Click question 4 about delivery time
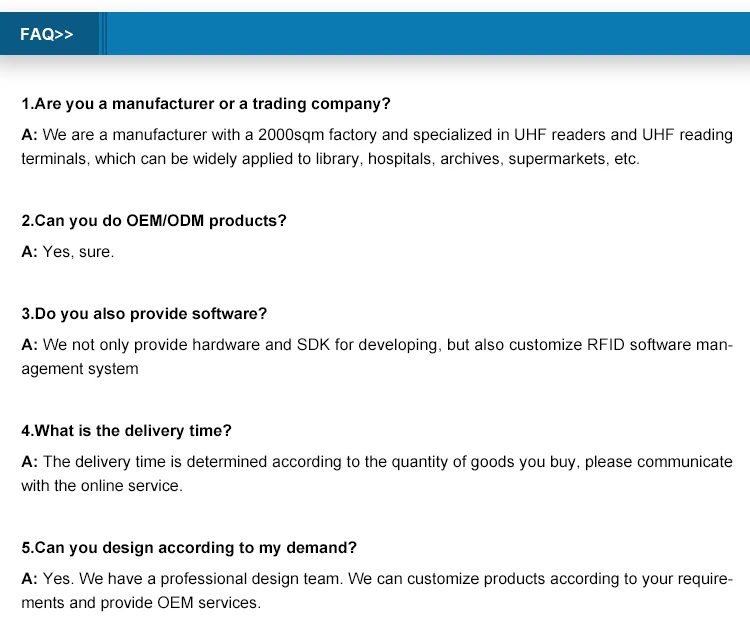Screen dimensions: 750x620 coord(126,431)
